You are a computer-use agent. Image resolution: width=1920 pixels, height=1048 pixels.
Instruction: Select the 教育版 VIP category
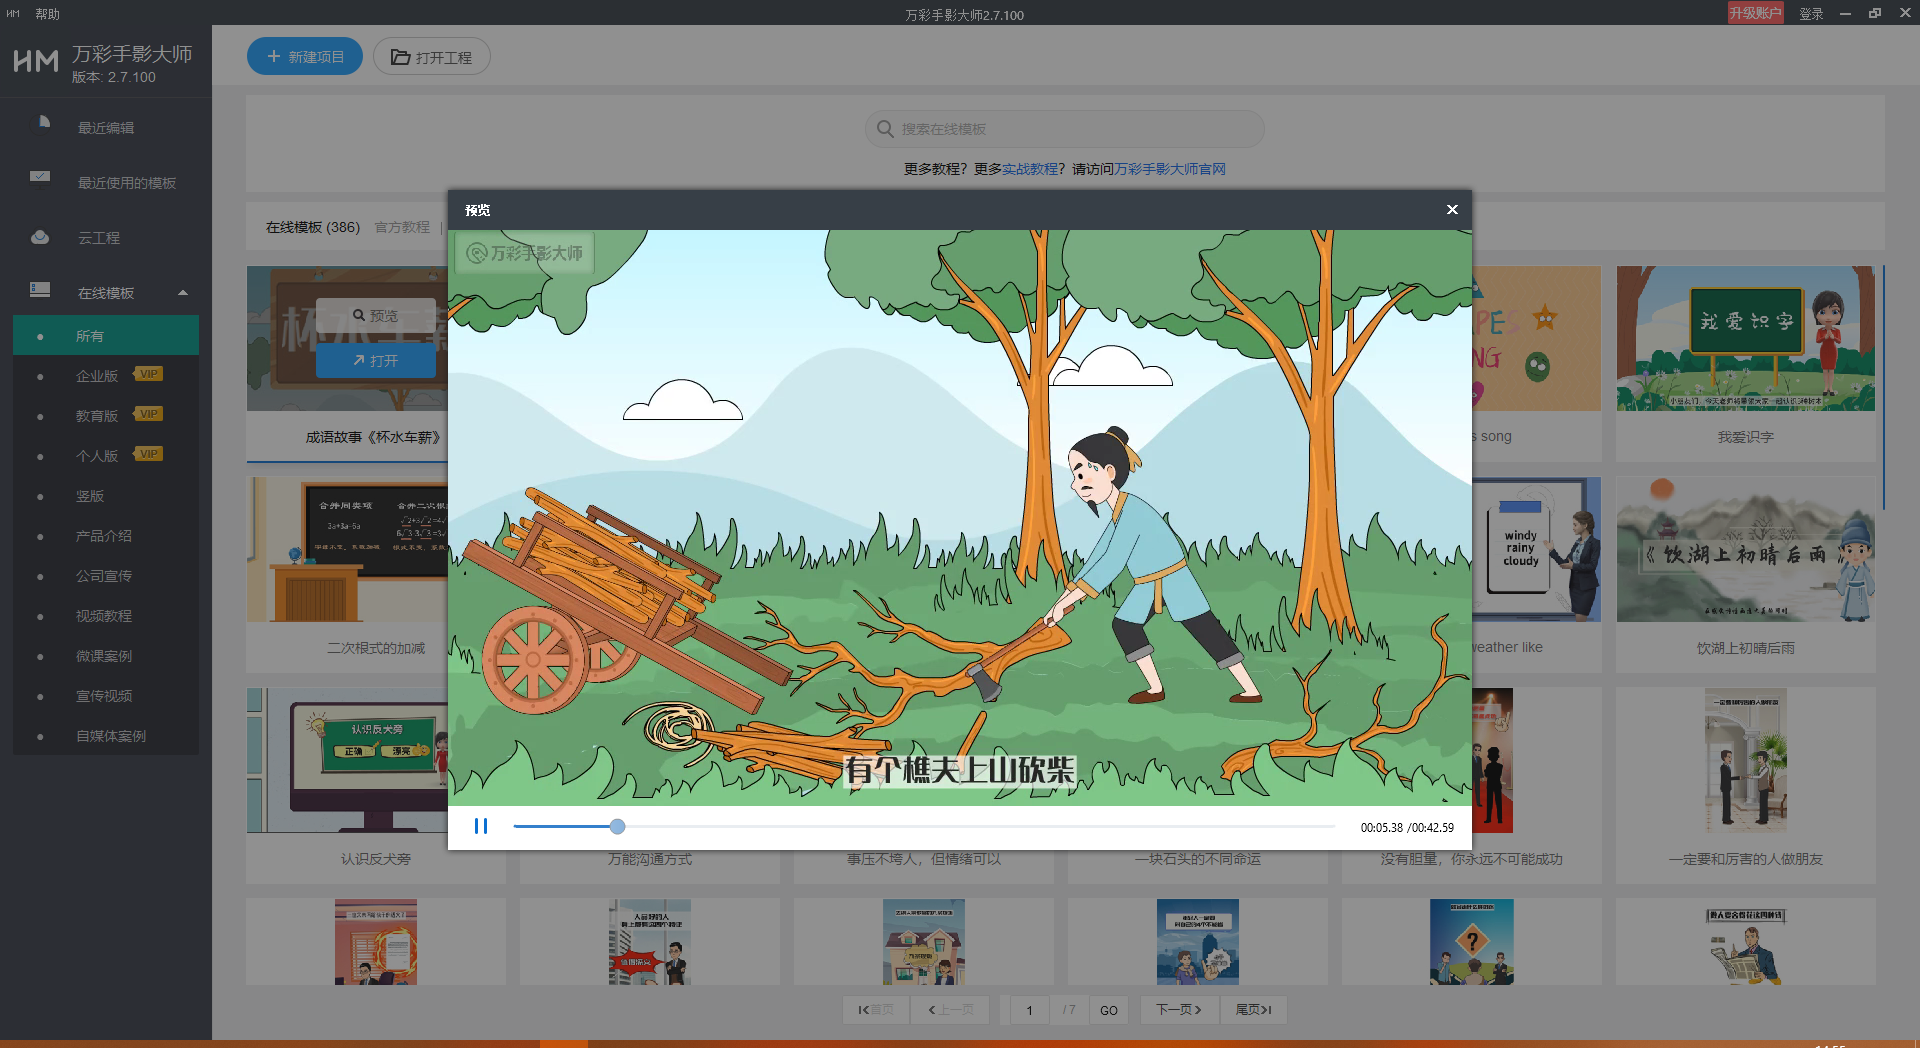click(97, 416)
